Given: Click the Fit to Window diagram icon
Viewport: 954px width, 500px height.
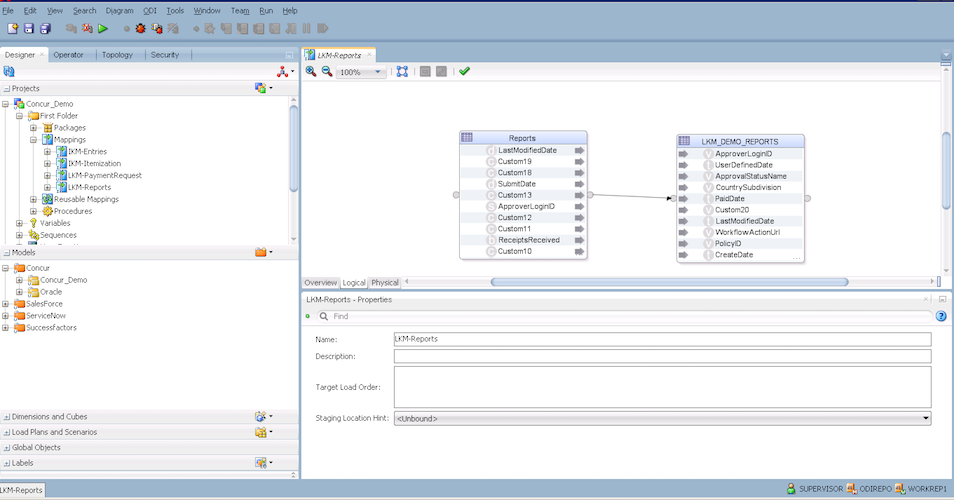Looking at the screenshot, I should [x=402, y=71].
